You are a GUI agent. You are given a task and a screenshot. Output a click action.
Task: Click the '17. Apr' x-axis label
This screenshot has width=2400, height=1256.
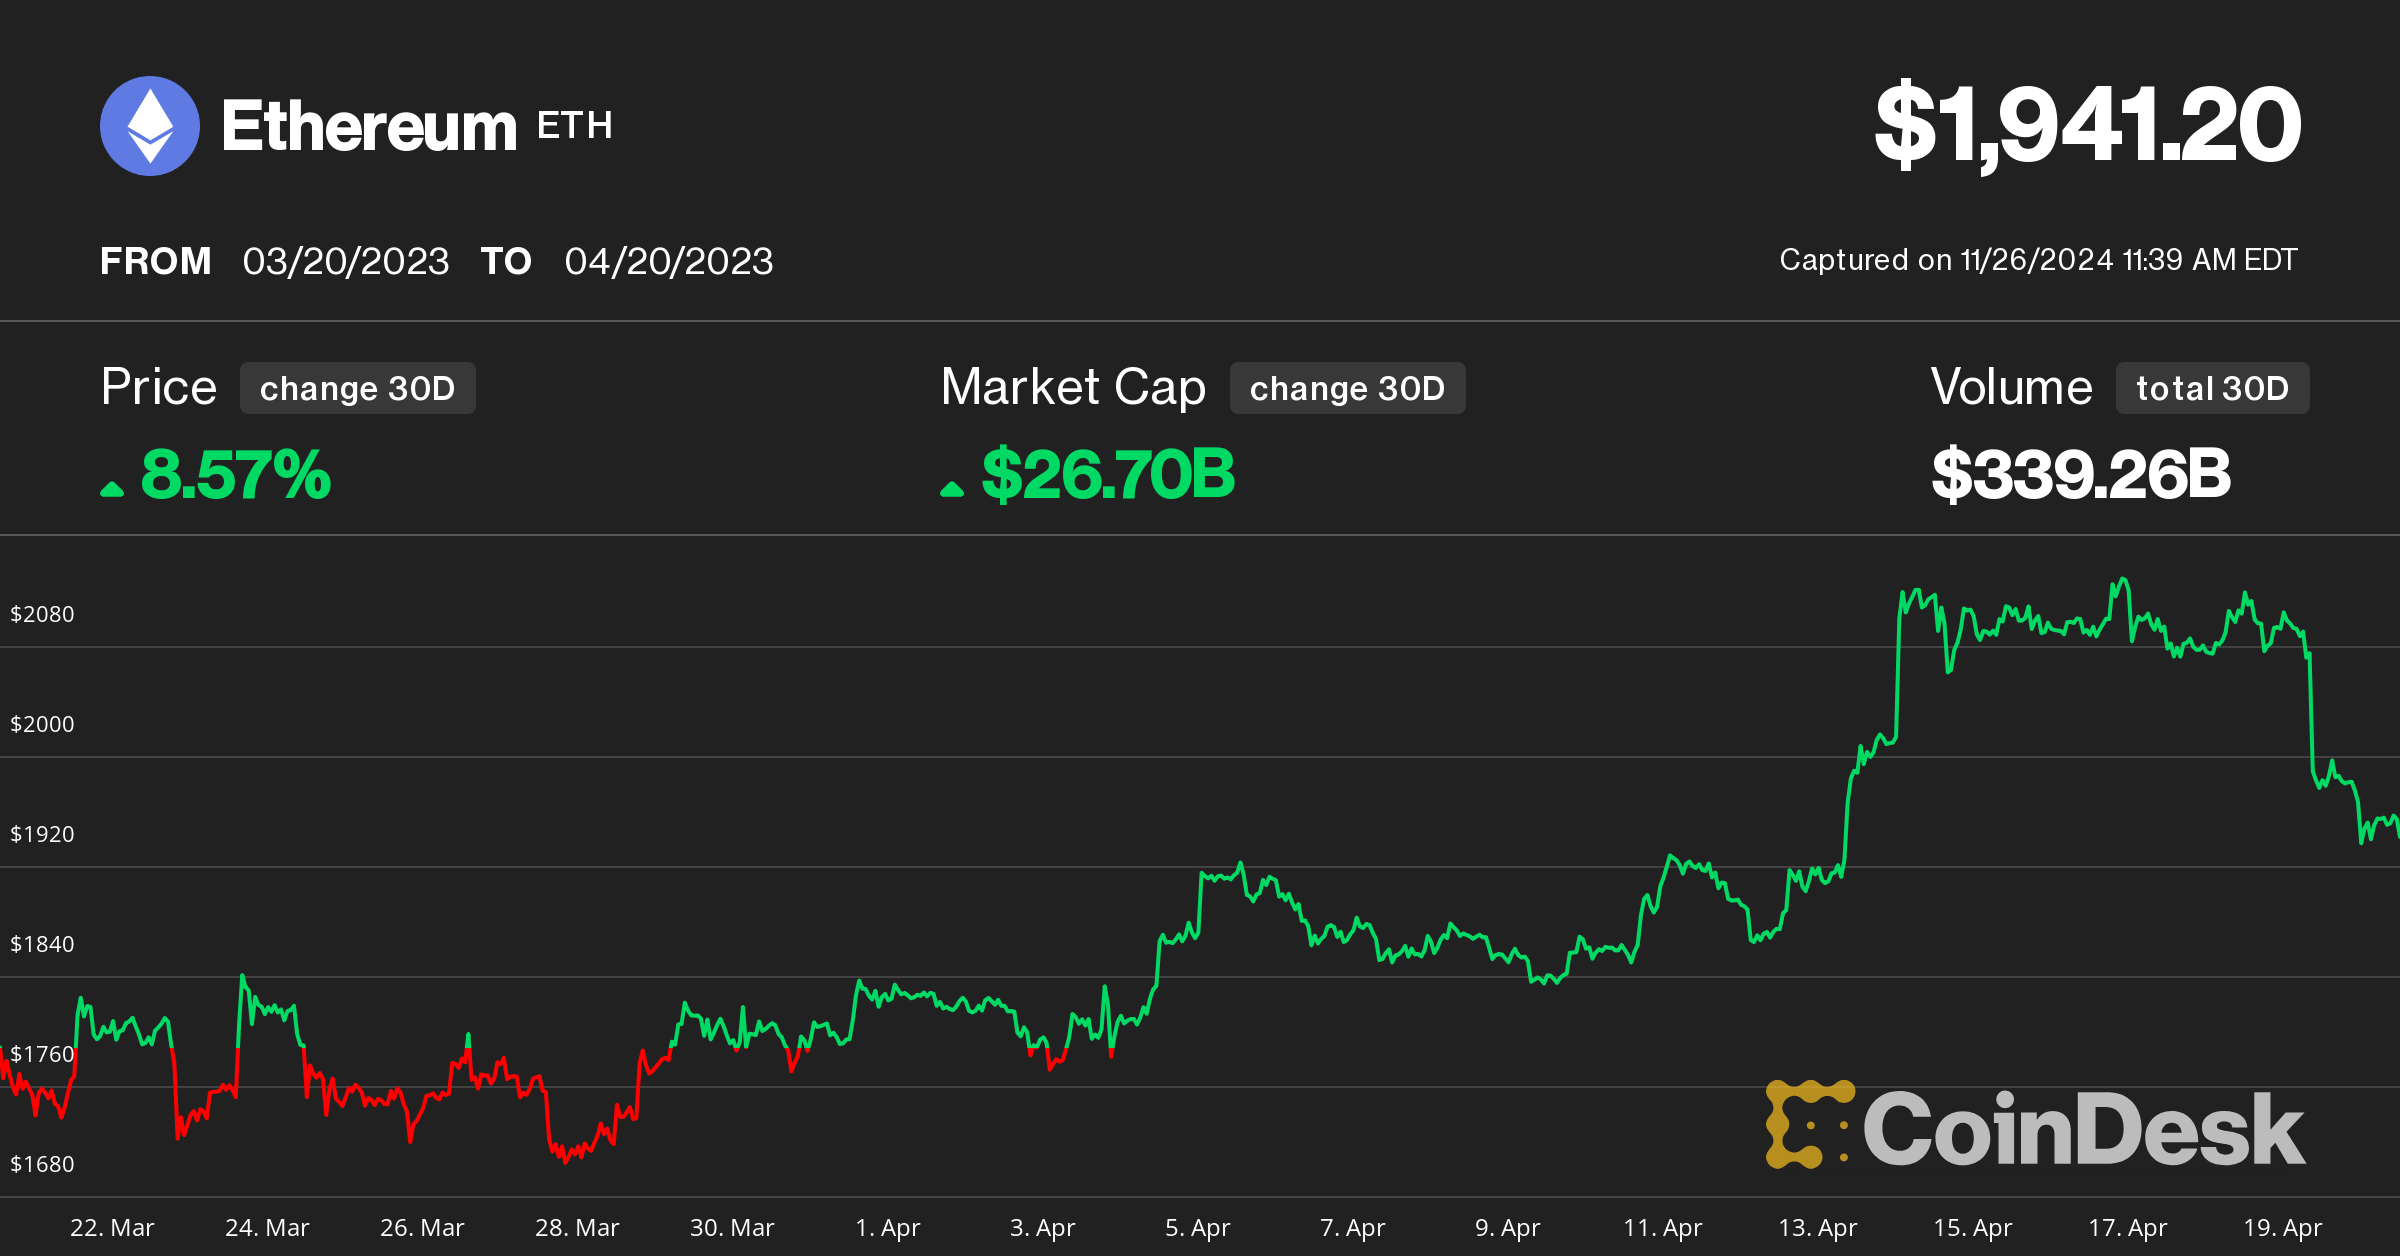click(x=2127, y=1227)
